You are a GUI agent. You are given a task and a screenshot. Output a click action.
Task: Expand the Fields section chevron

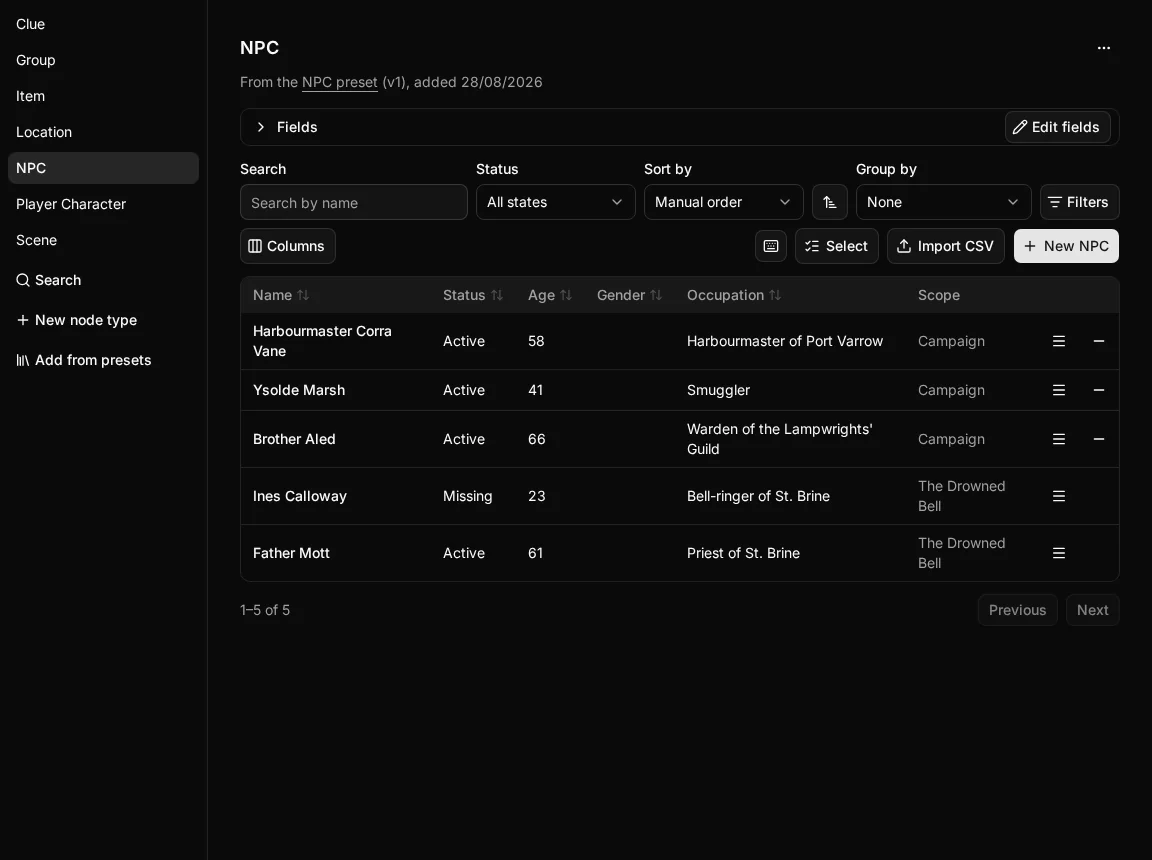click(x=260, y=127)
